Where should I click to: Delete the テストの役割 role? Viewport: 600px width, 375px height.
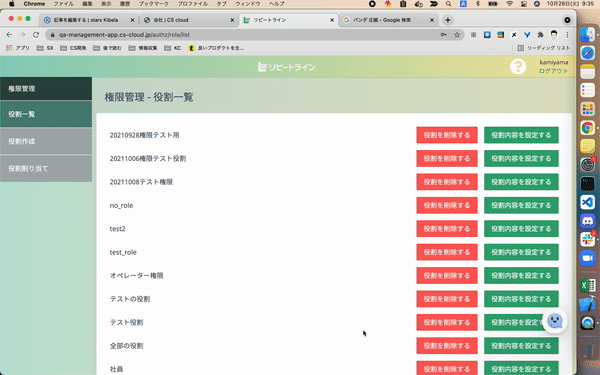[x=447, y=299]
